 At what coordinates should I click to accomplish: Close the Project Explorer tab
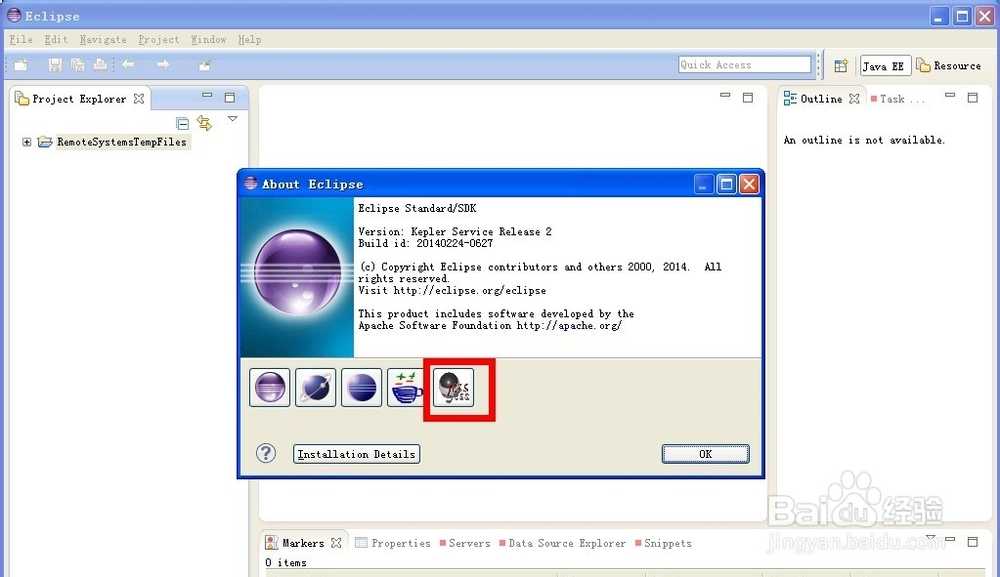(138, 99)
